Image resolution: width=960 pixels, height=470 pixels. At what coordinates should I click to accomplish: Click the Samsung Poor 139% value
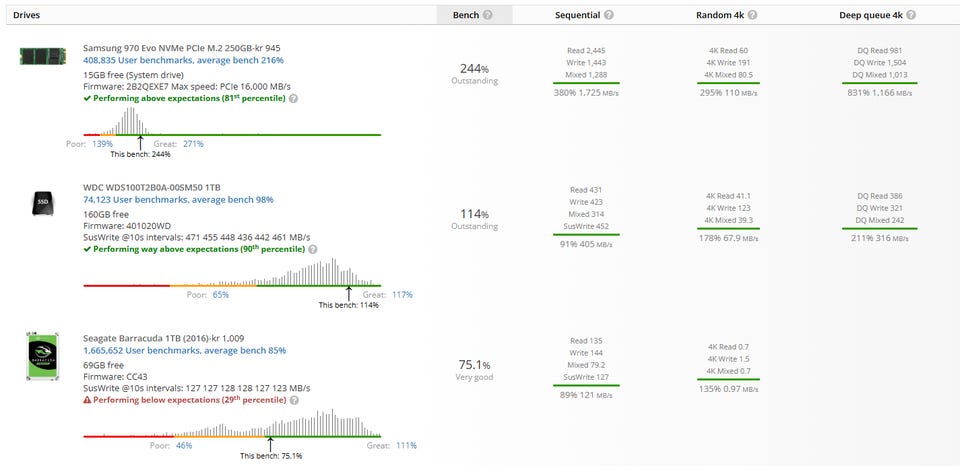pyautogui.click(x=102, y=144)
